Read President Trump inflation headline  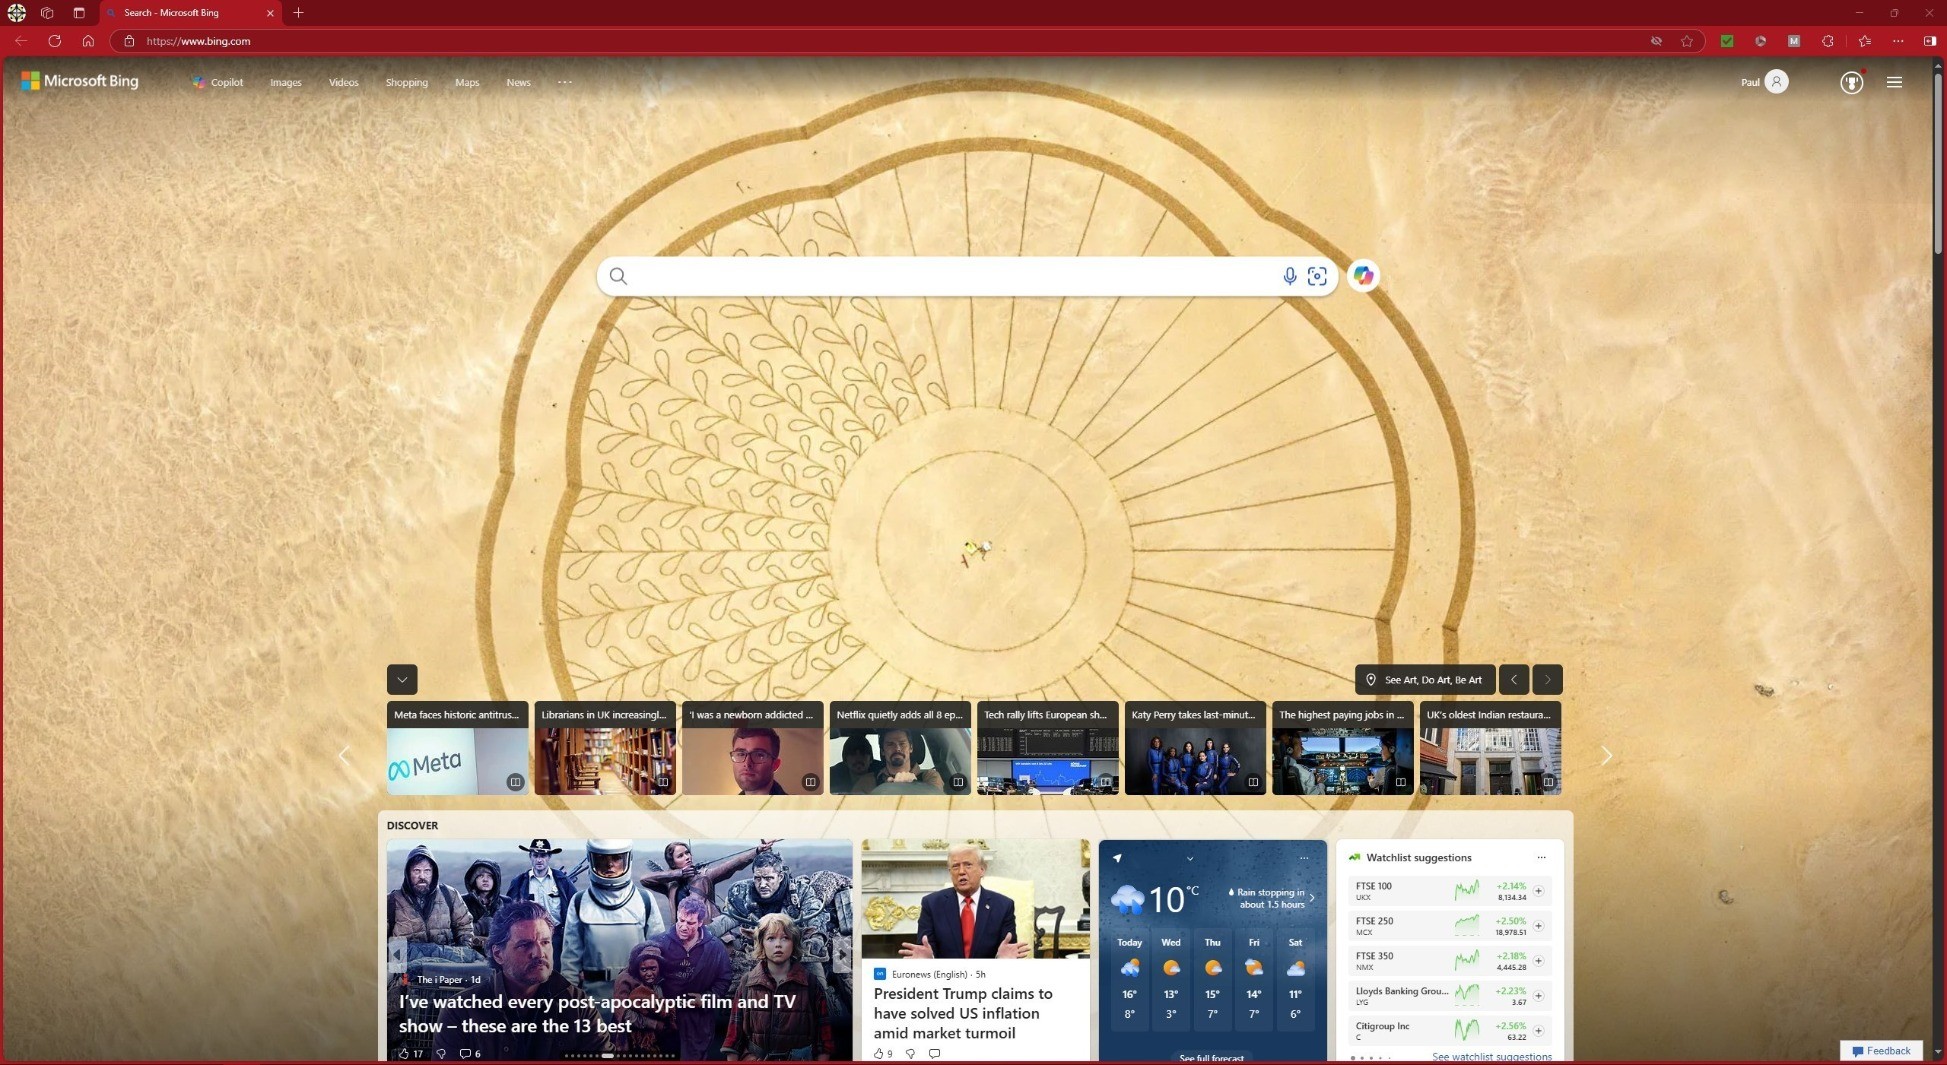point(963,1013)
